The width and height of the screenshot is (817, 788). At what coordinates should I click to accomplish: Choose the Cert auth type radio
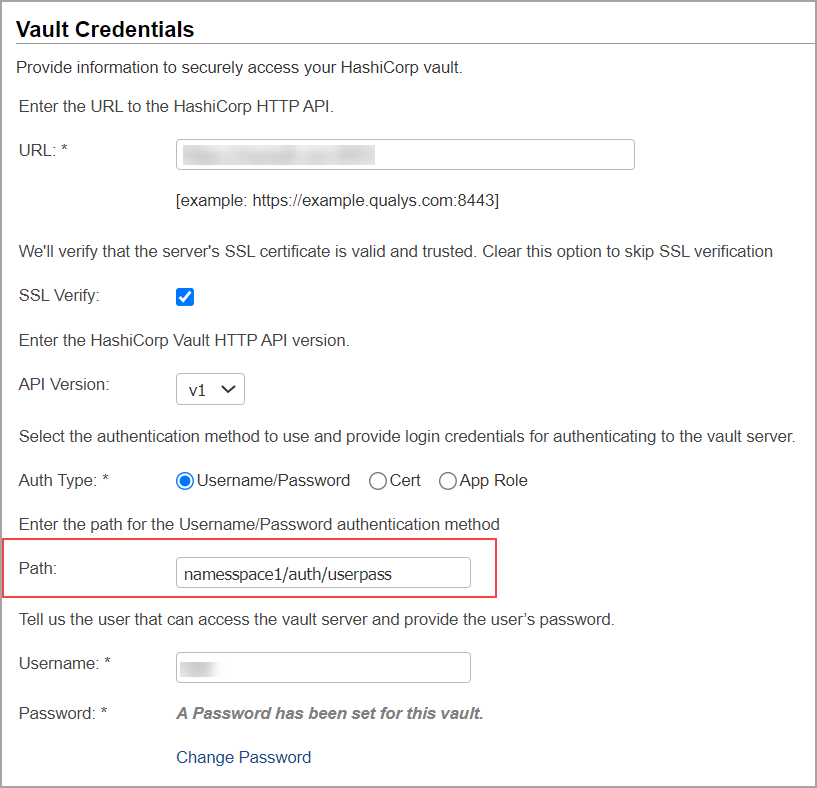(378, 481)
